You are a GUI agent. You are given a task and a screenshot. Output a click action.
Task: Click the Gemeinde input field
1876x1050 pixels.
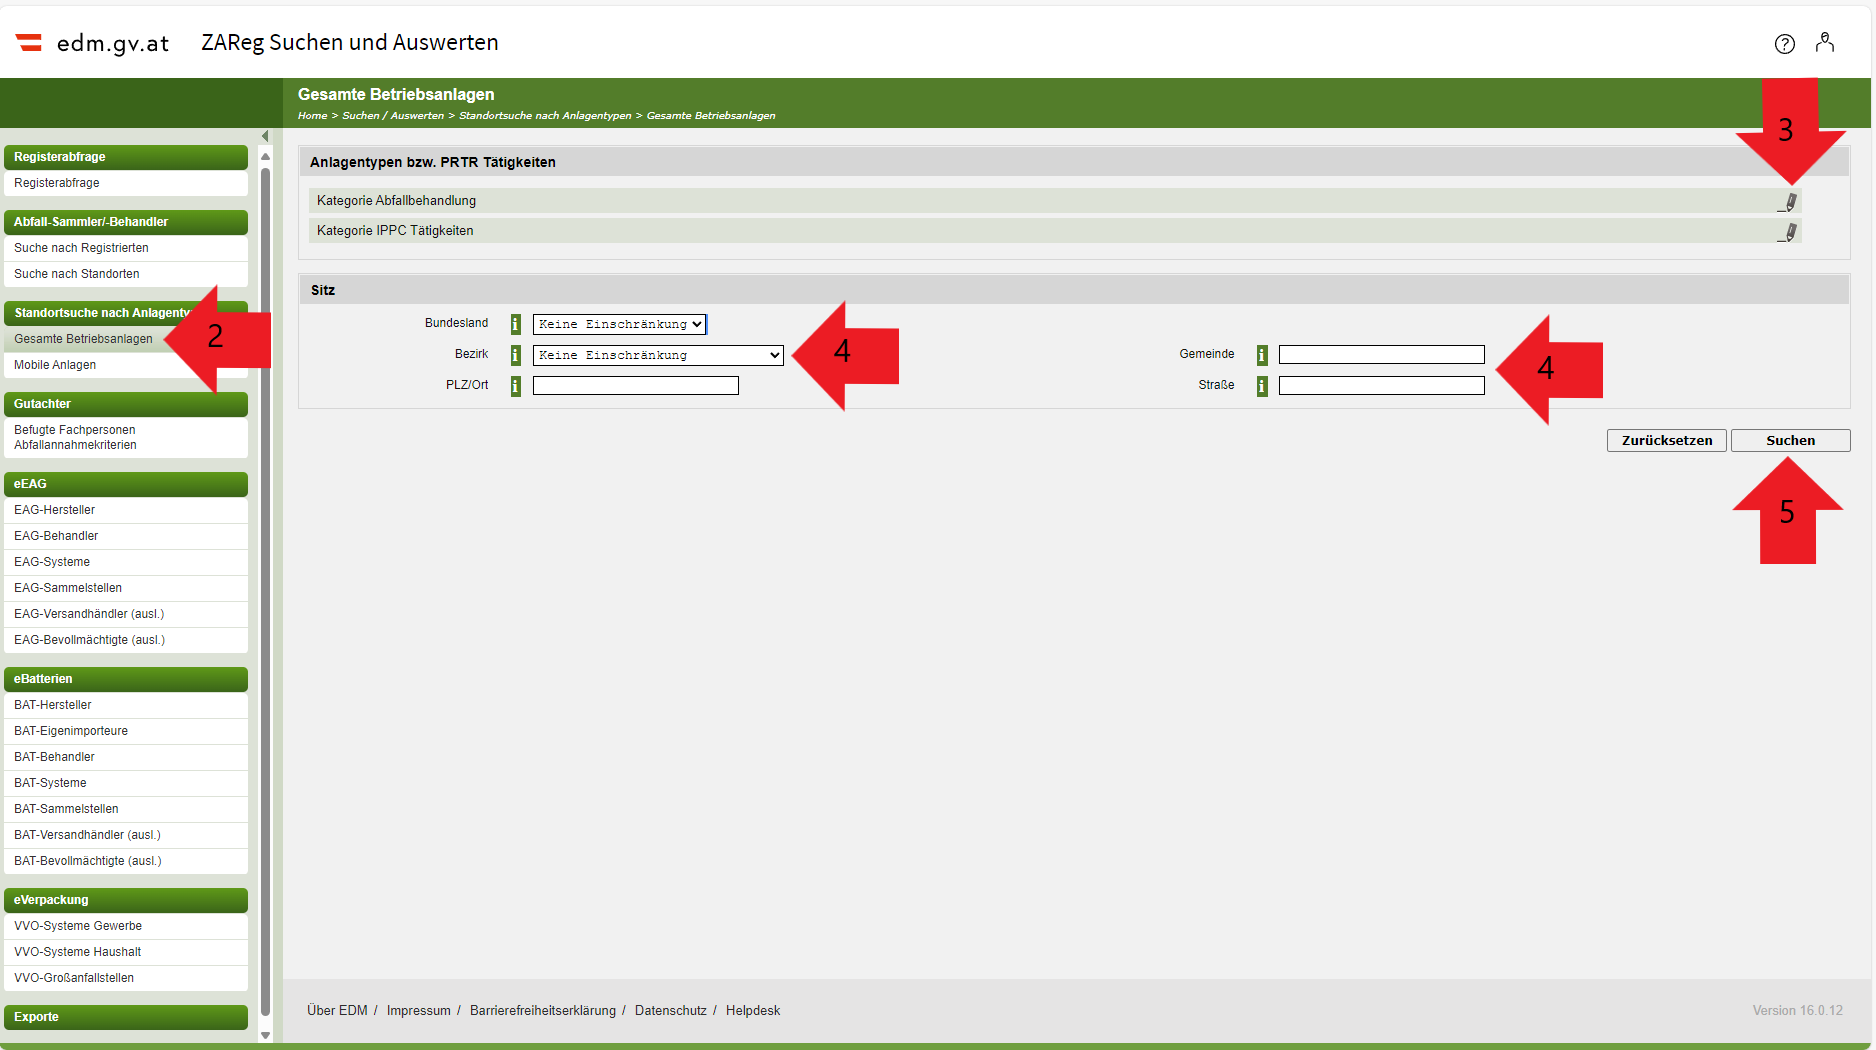1382,355
